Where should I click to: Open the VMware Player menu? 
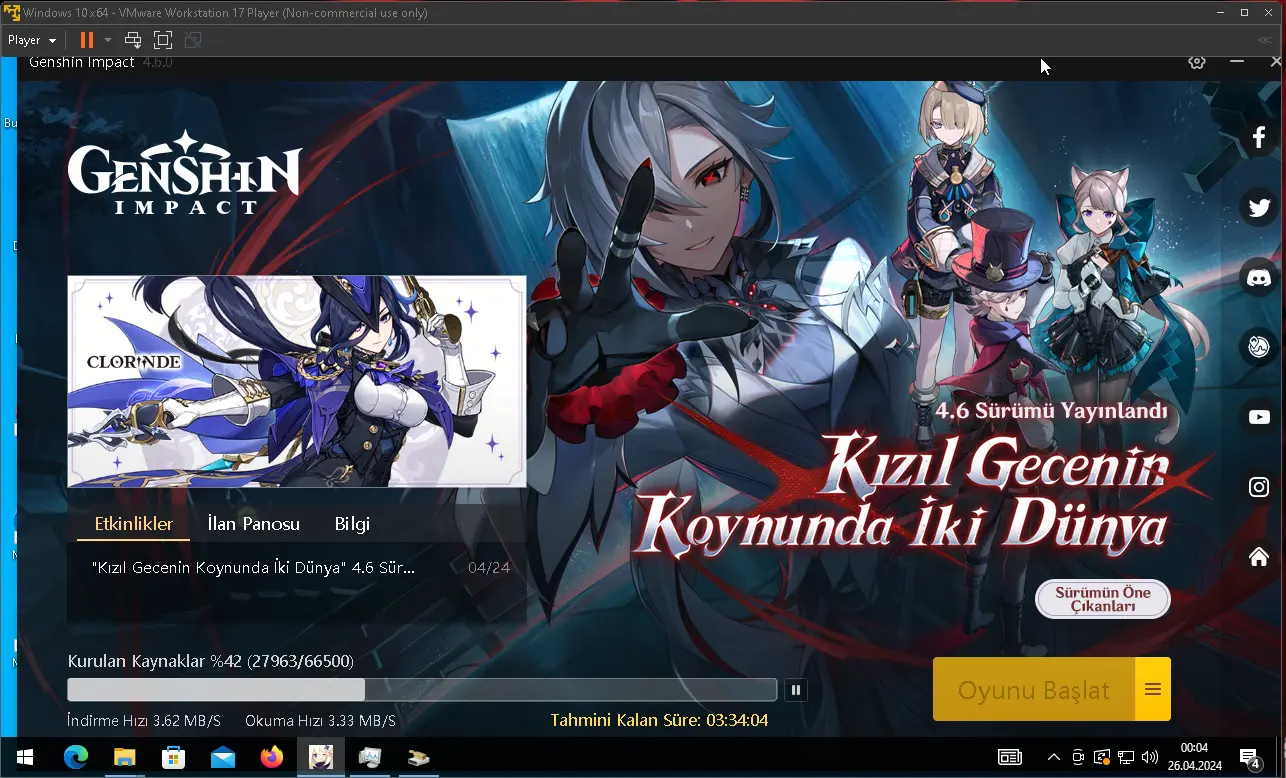(x=32, y=40)
